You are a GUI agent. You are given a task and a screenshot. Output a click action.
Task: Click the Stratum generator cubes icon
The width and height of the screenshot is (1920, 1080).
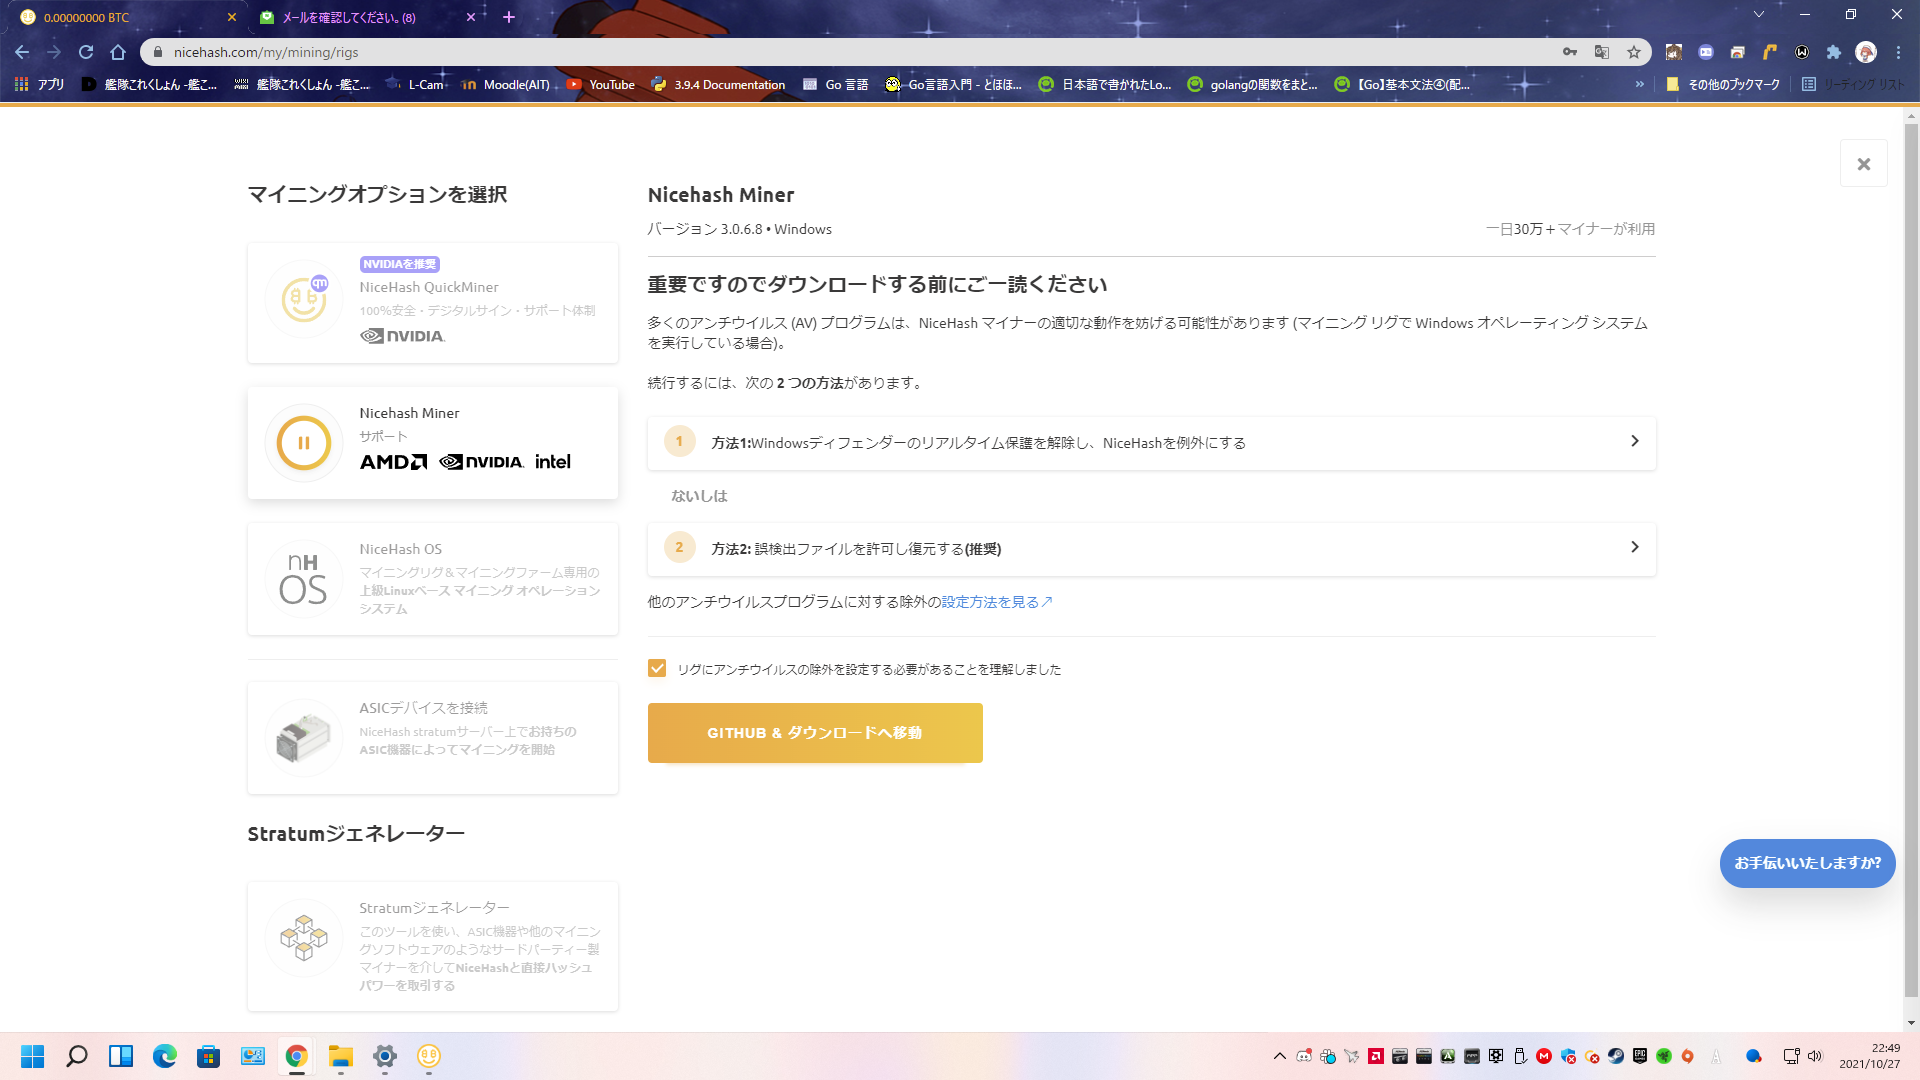pyautogui.click(x=303, y=938)
